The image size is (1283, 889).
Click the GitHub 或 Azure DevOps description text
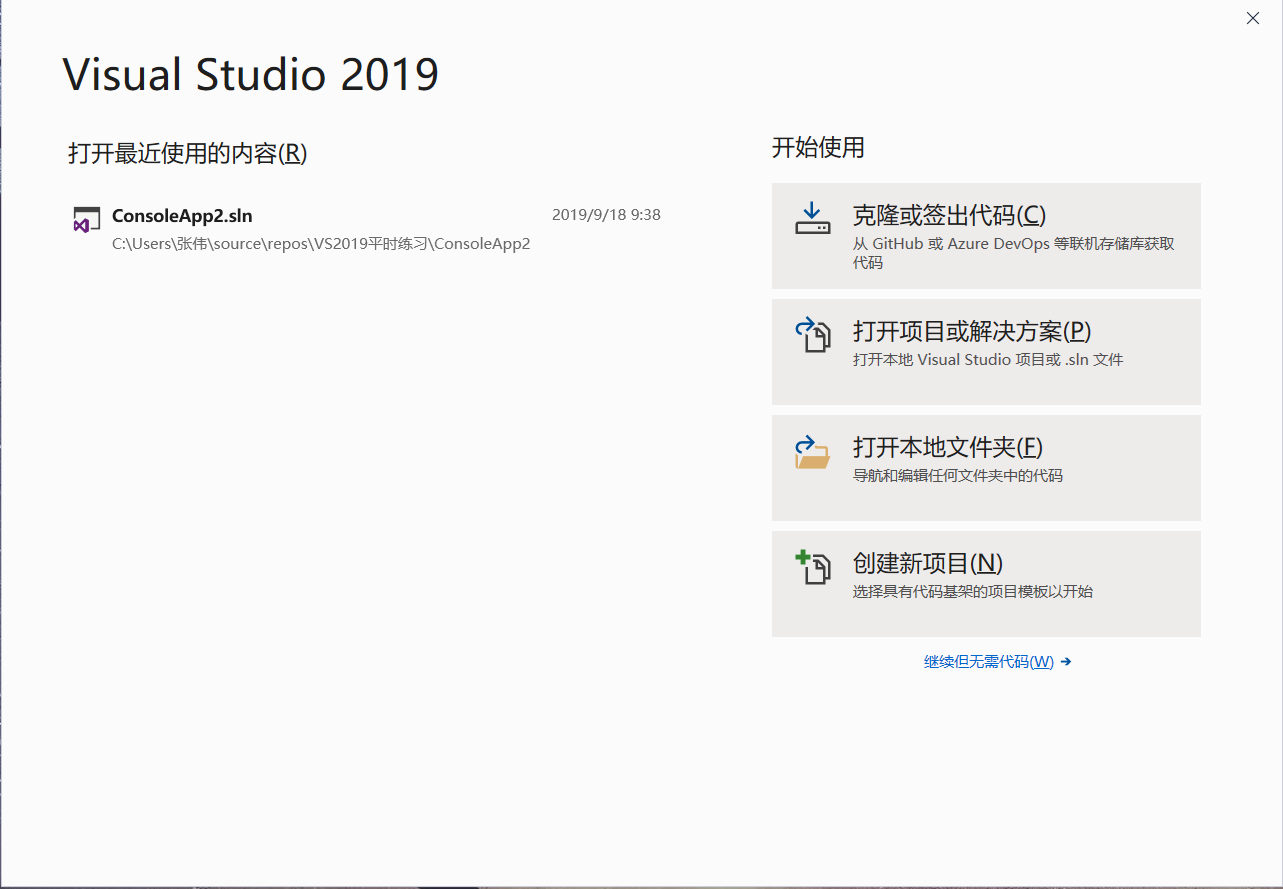click(x=1013, y=253)
